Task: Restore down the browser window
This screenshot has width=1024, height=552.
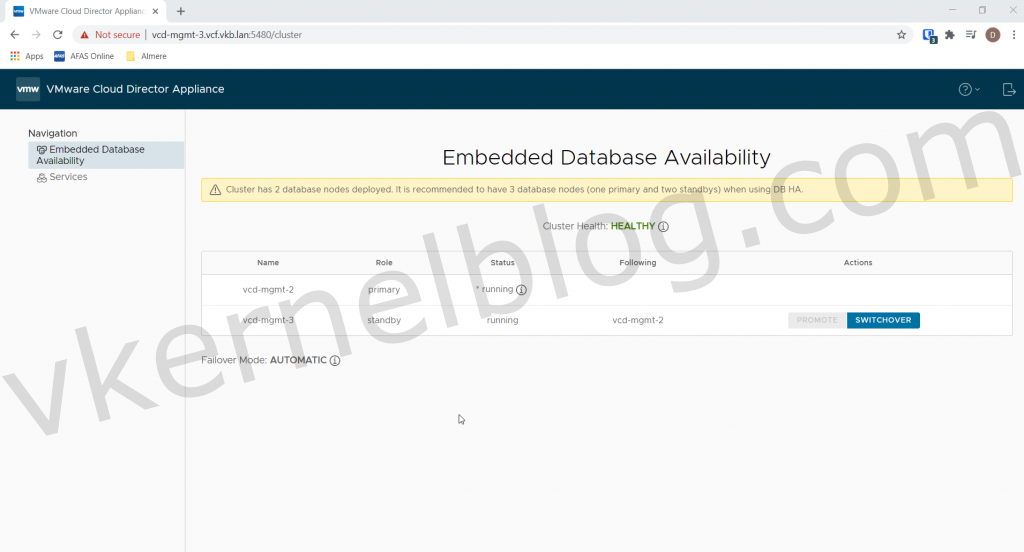Action: [982, 10]
